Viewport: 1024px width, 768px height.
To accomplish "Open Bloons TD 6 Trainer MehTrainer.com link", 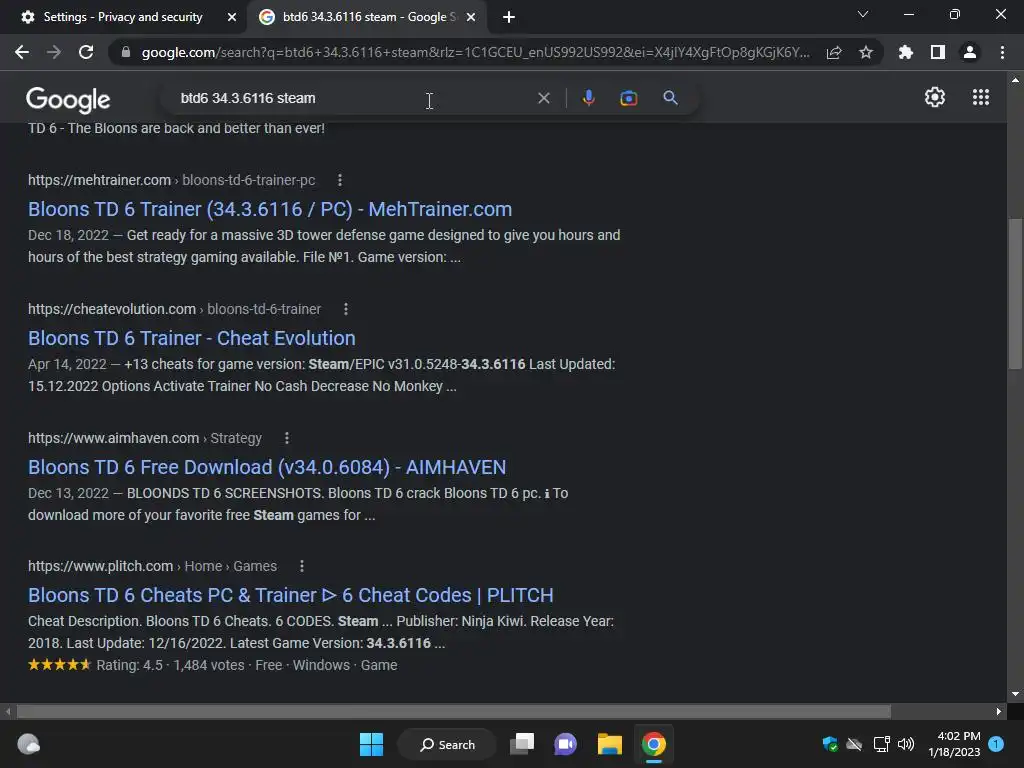I will (x=270, y=209).
